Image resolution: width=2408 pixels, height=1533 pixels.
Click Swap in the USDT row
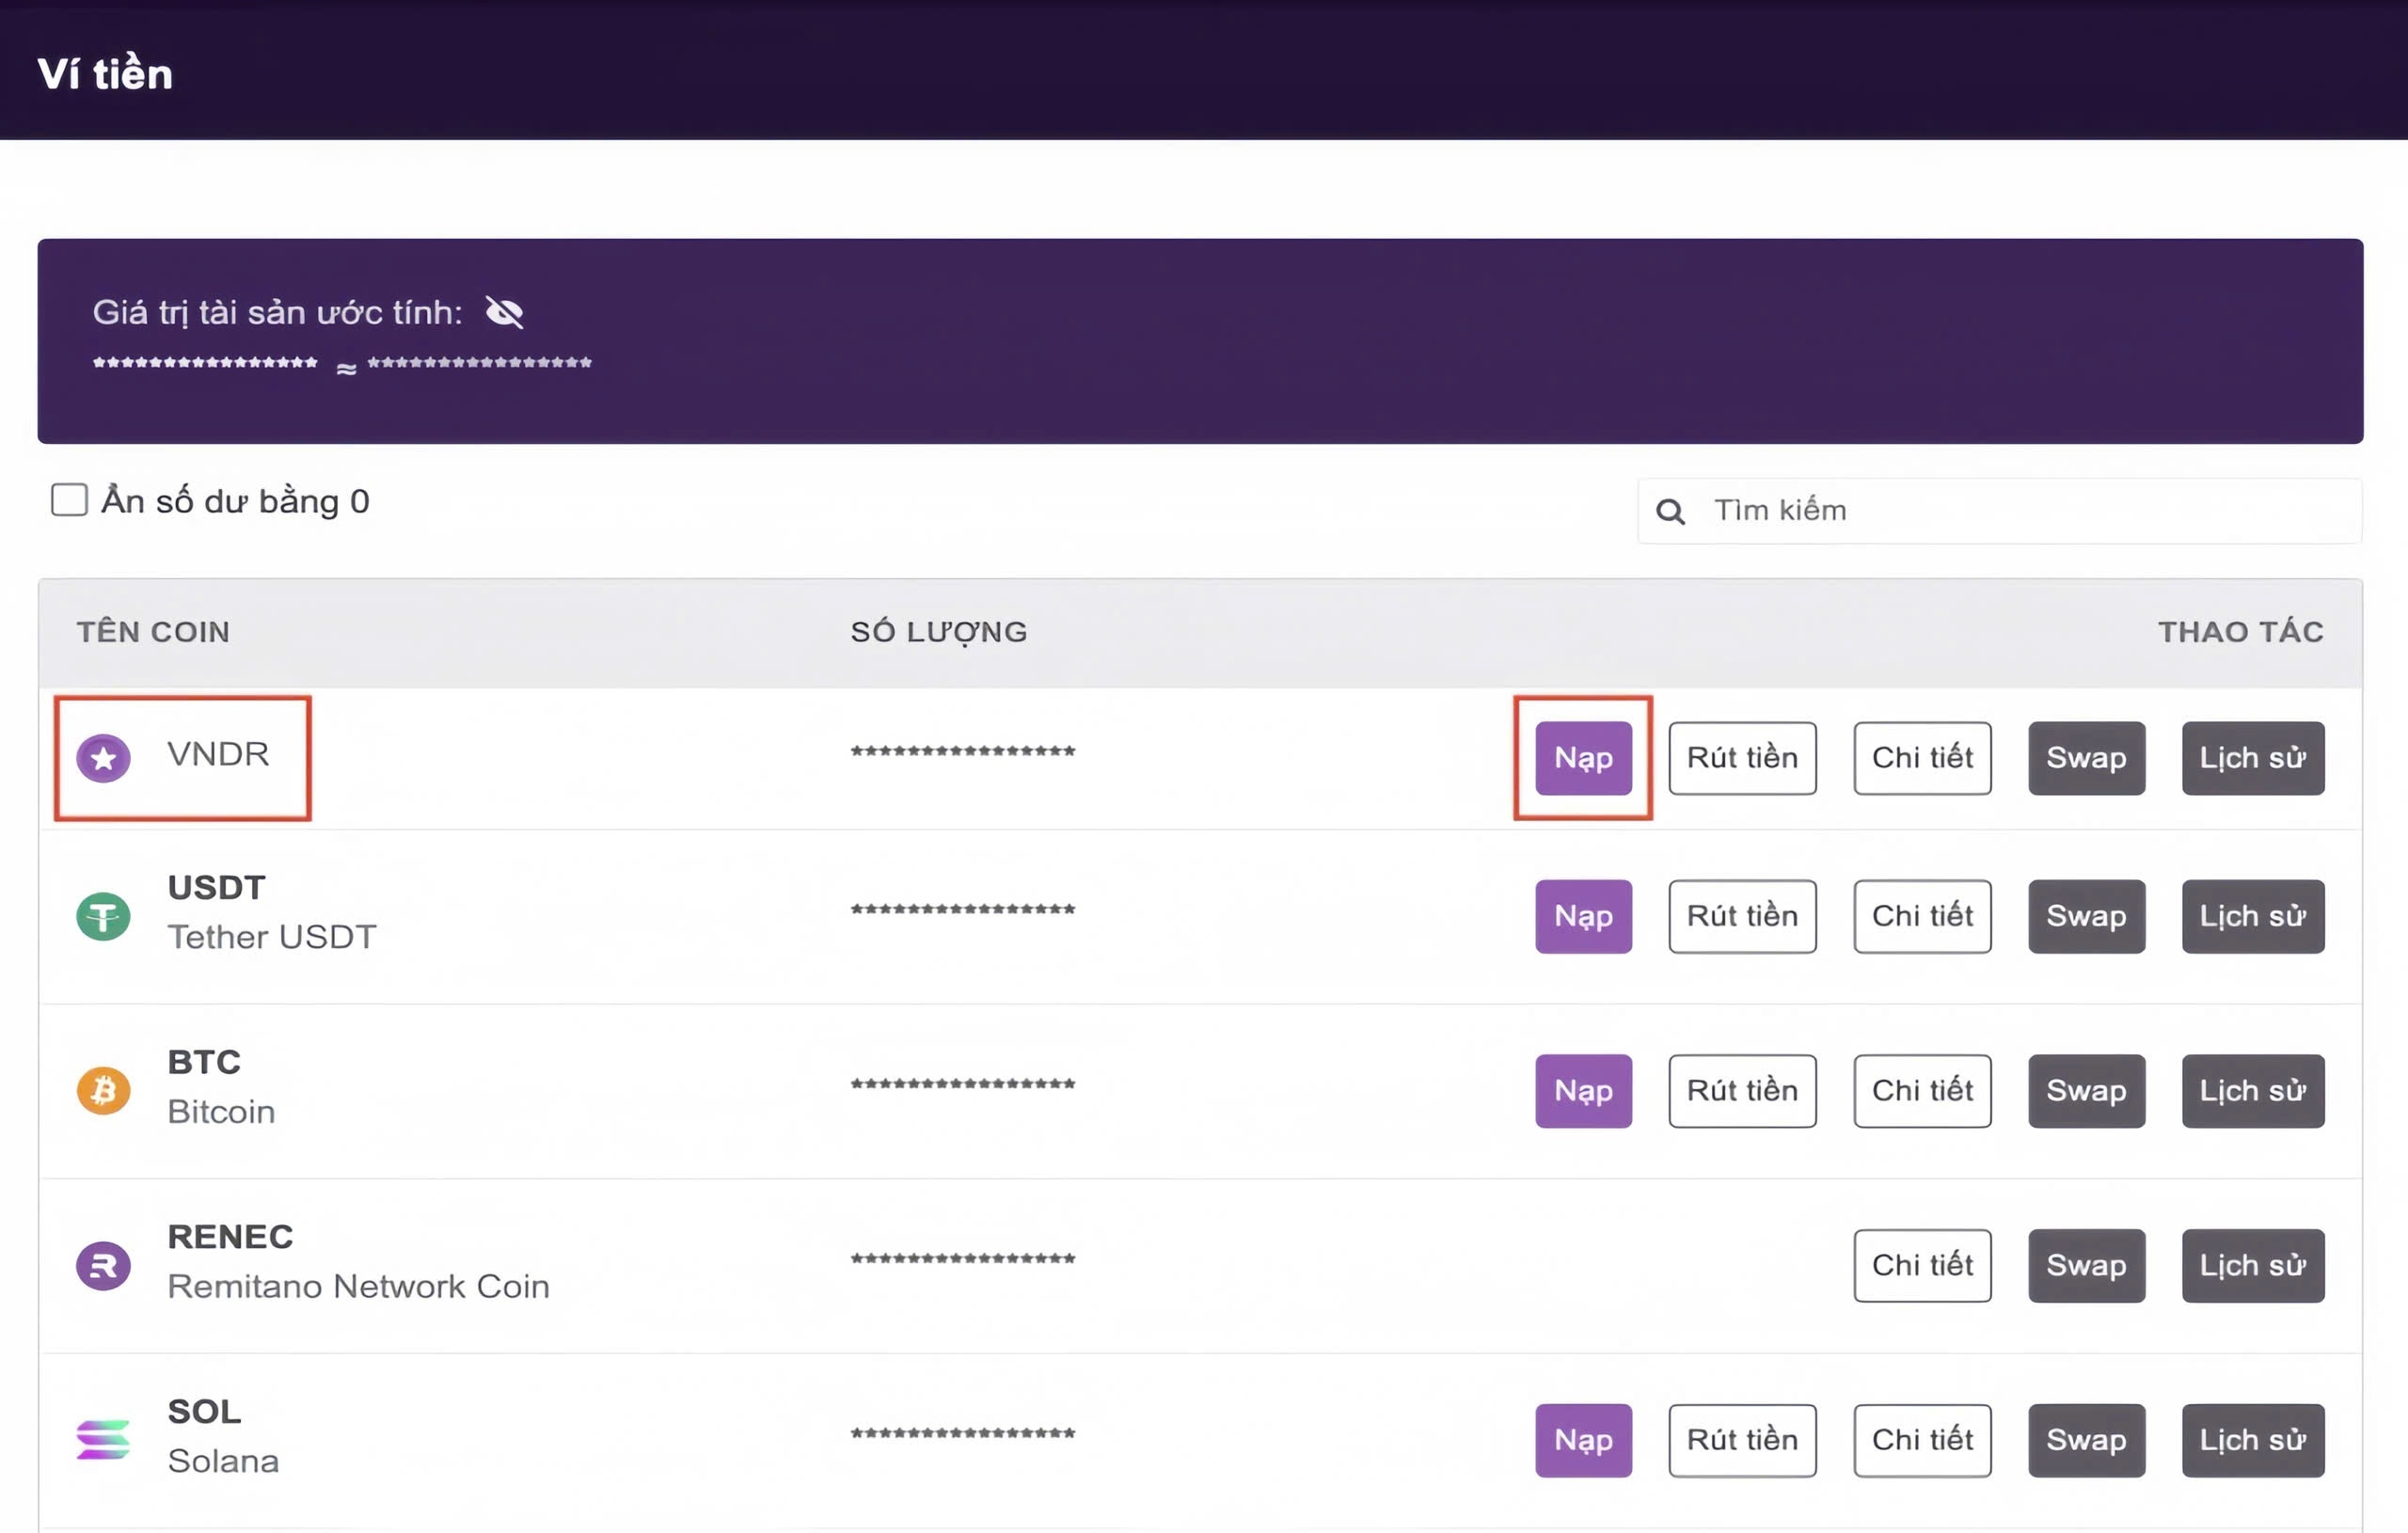(x=2086, y=916)
